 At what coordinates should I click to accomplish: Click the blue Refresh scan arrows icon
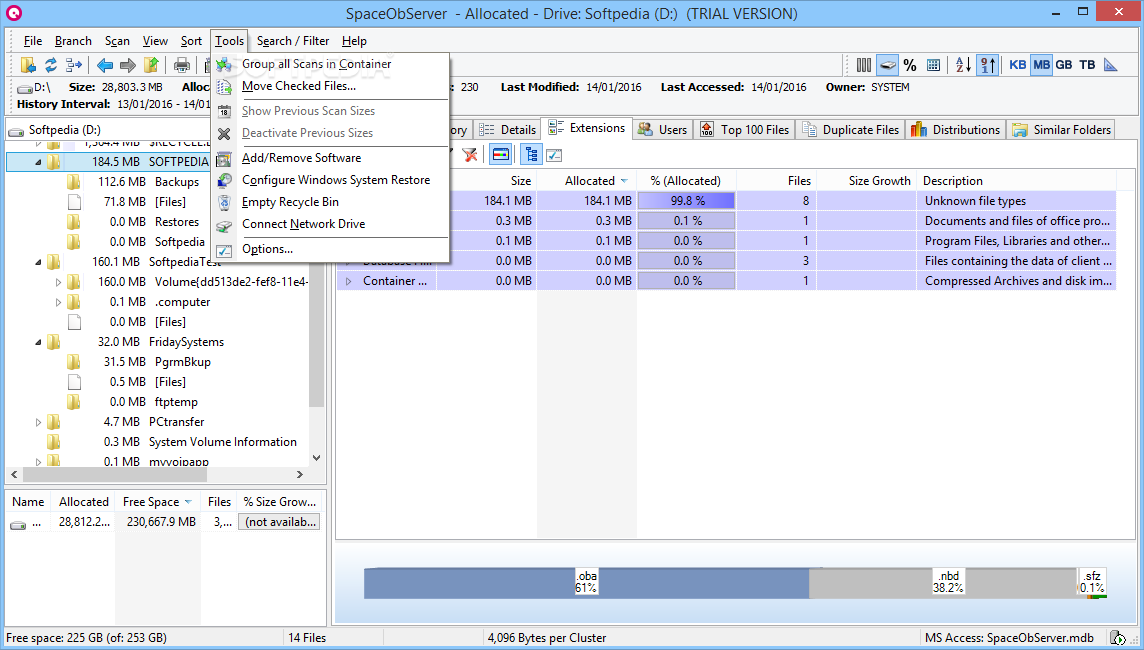coord(51,65)
